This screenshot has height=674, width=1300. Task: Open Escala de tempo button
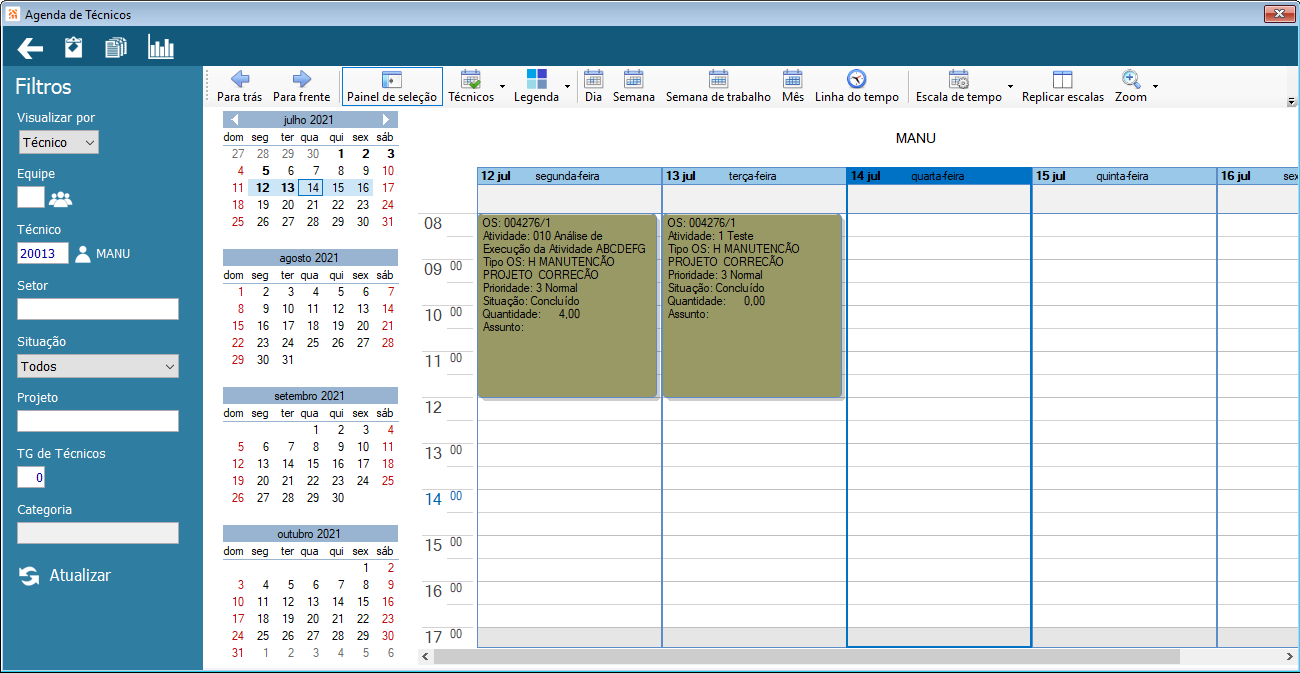[x=959, y=87]
